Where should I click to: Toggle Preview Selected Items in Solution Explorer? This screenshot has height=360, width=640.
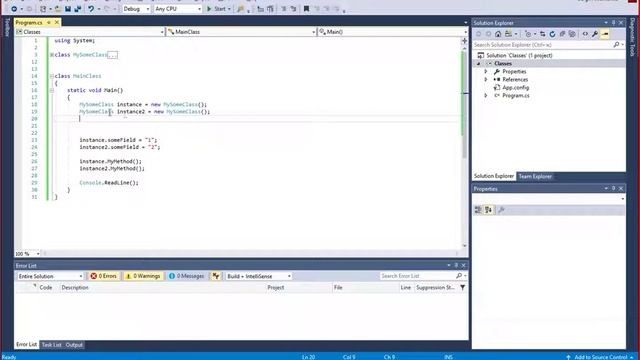click(x=605, y=34)
